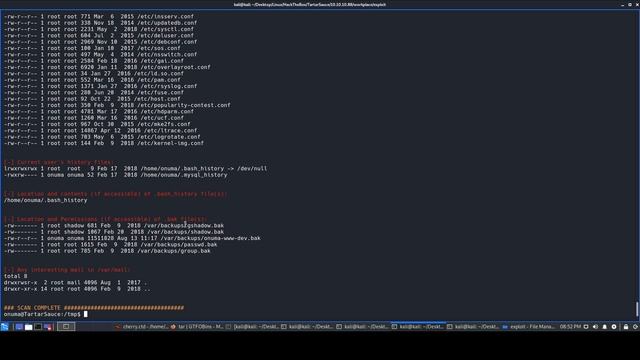The image size is (640, 360).
Task: Switch to tar | GTFOBins browser window
Action: tap(197, 327)
